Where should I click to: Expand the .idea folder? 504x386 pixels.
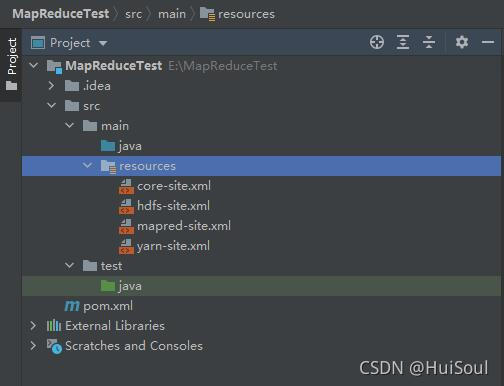click(51, 86)
